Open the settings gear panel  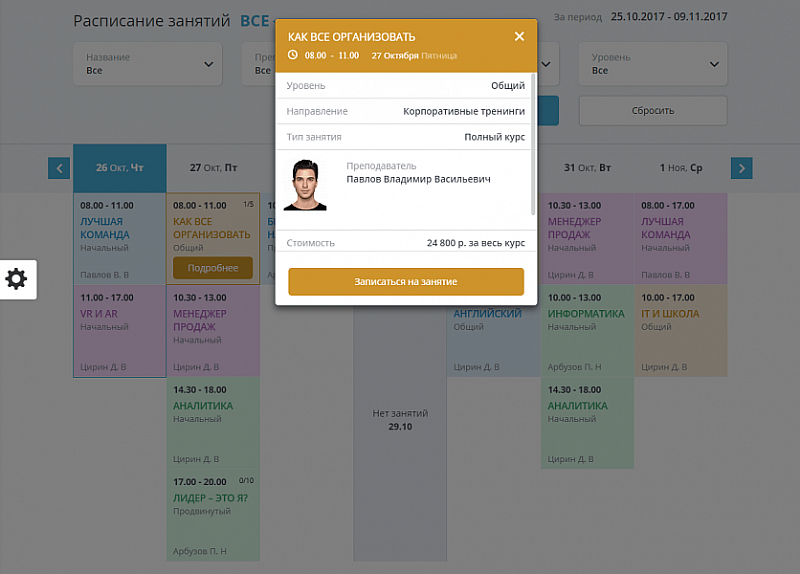17,279
